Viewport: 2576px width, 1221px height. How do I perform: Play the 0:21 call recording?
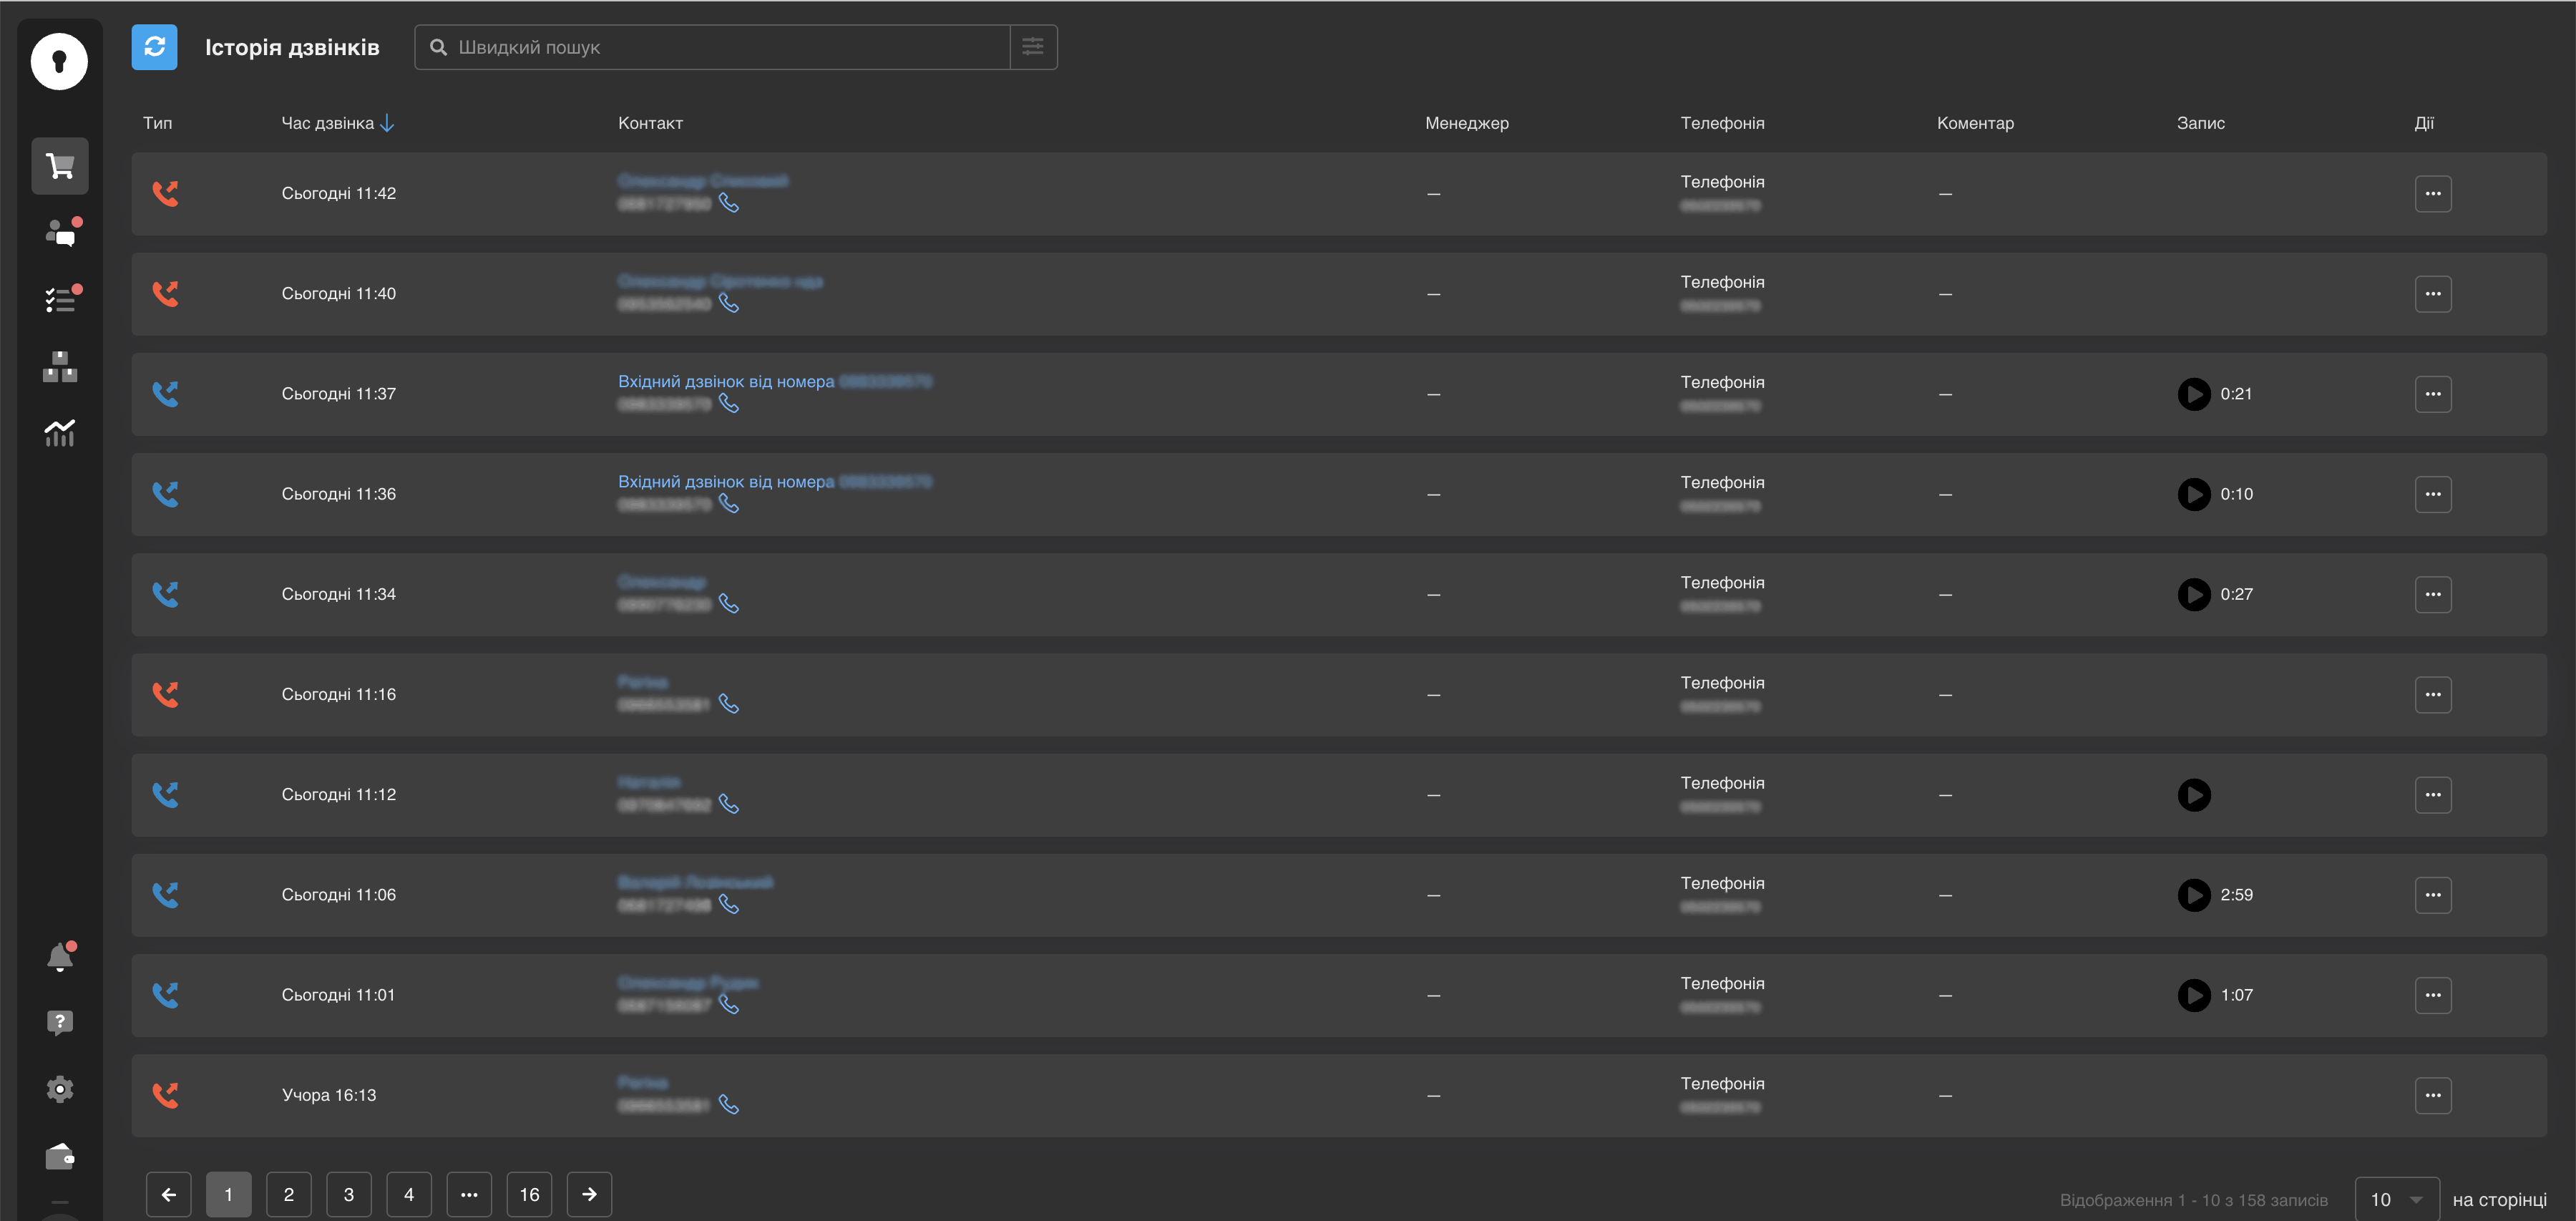2194,394
